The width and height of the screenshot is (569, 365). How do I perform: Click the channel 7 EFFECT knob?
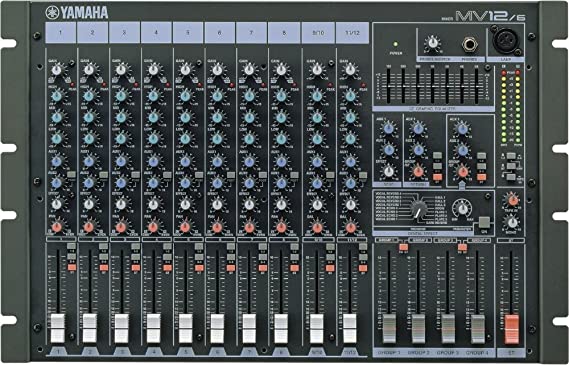[x=249, y=205]
